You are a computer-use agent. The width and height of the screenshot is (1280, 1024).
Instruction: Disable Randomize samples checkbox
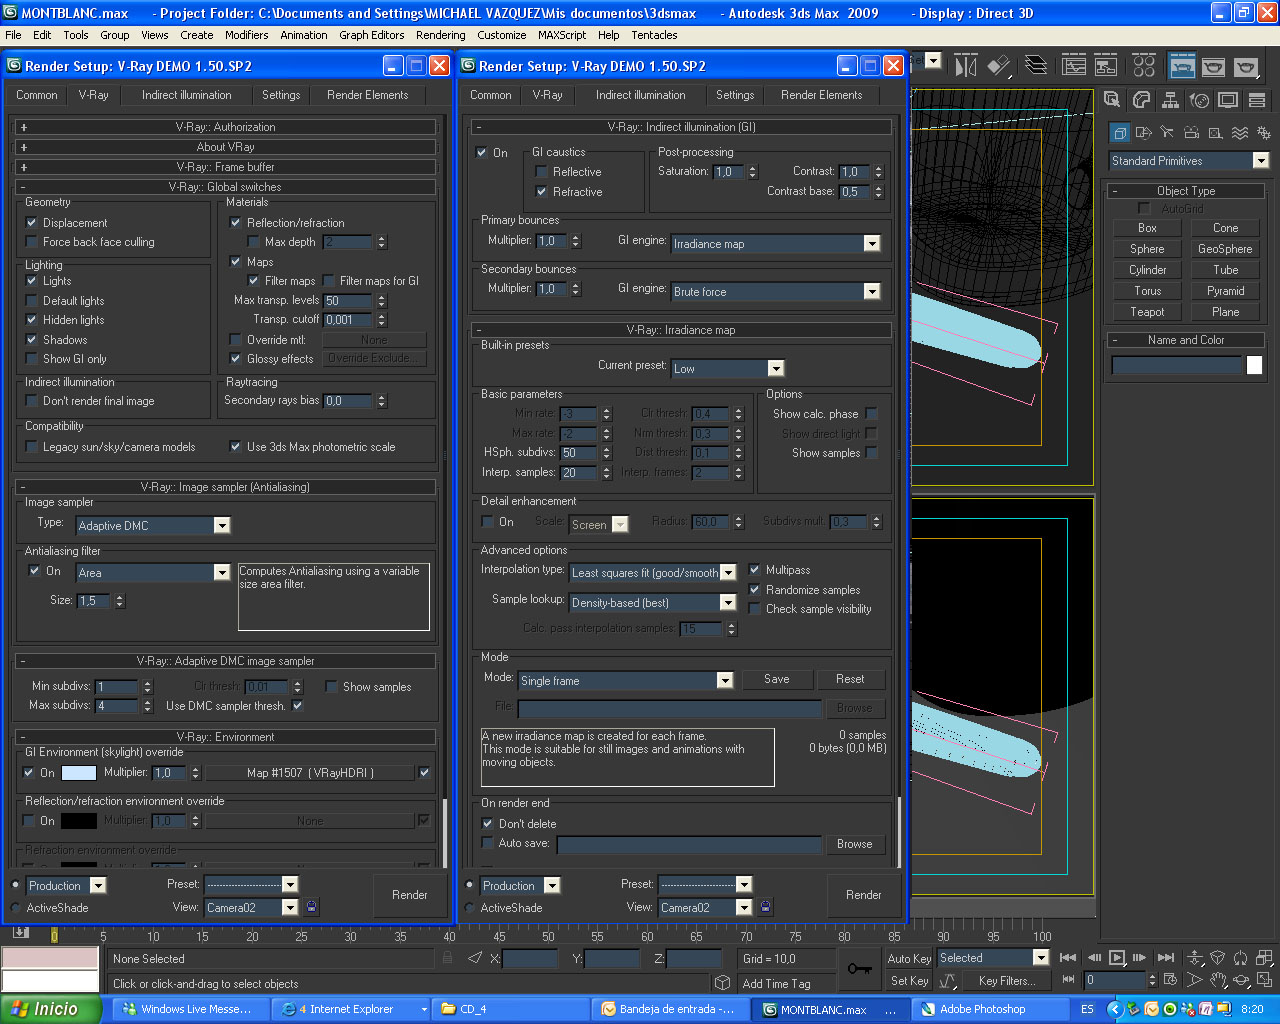(755, 590)
